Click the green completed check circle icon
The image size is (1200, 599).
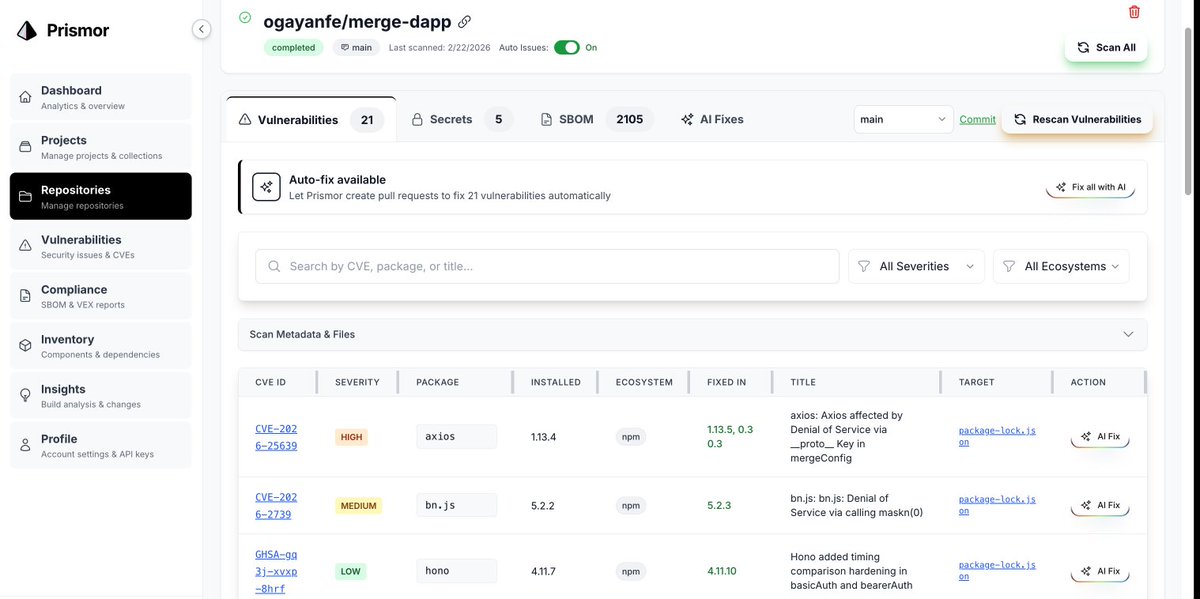(245, 18)
